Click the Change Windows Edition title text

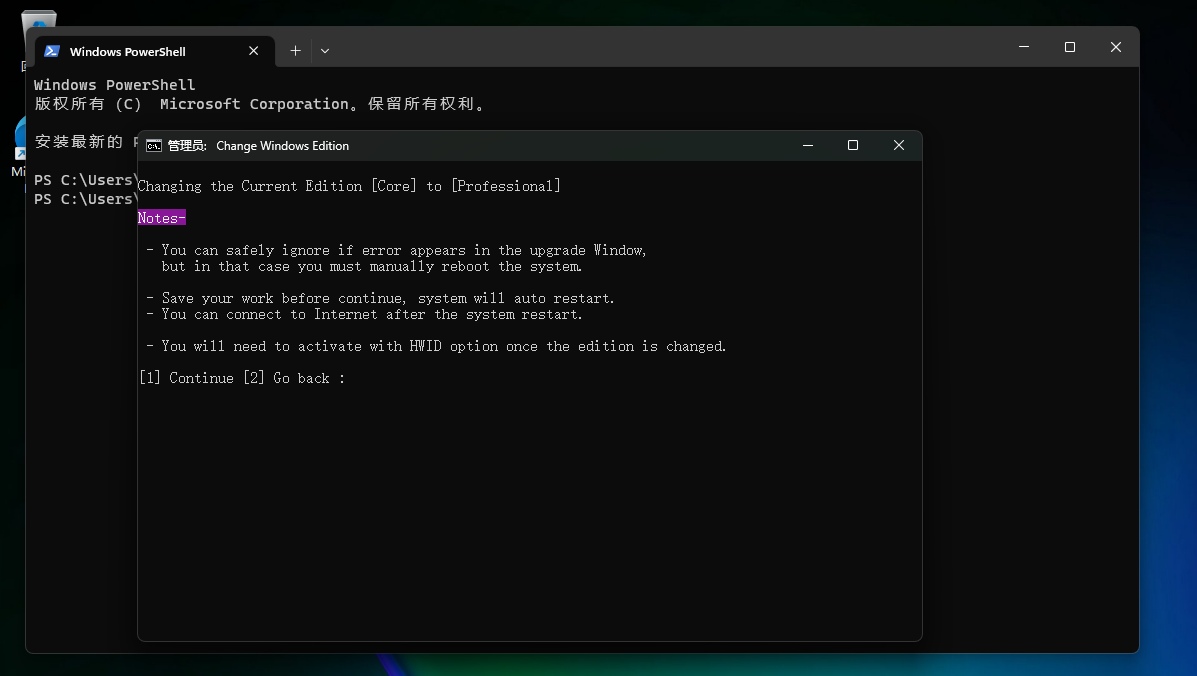coord(282,146)
